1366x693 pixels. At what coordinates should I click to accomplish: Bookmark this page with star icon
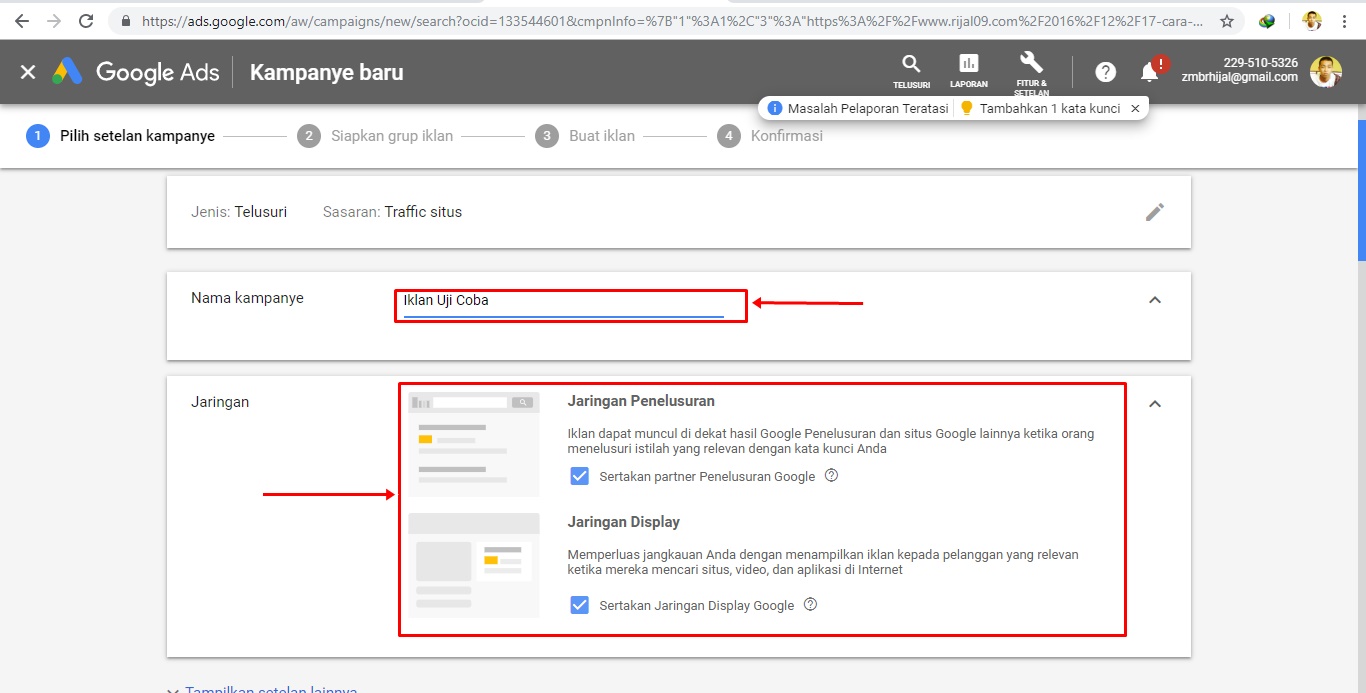(x=1227, y=20)
